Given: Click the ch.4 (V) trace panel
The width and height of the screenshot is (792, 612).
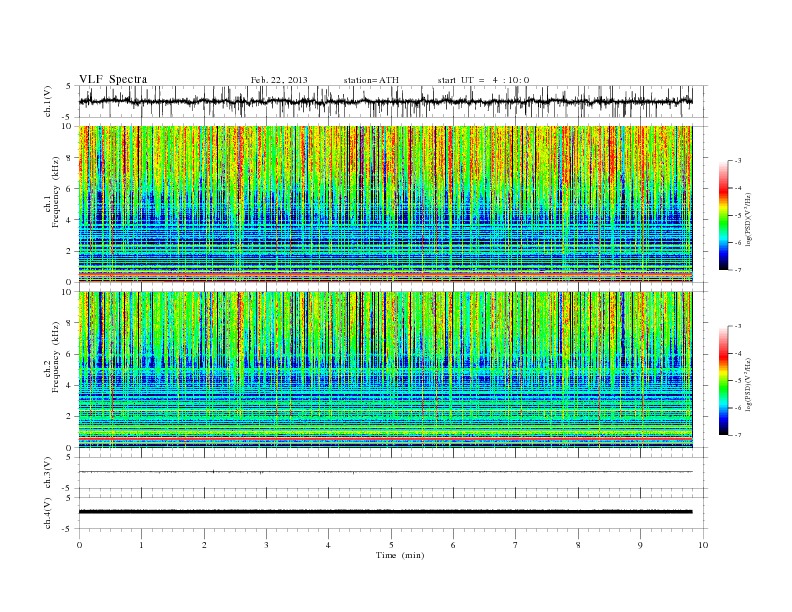Looking at the screenshot, I should (x=393, y=513).
